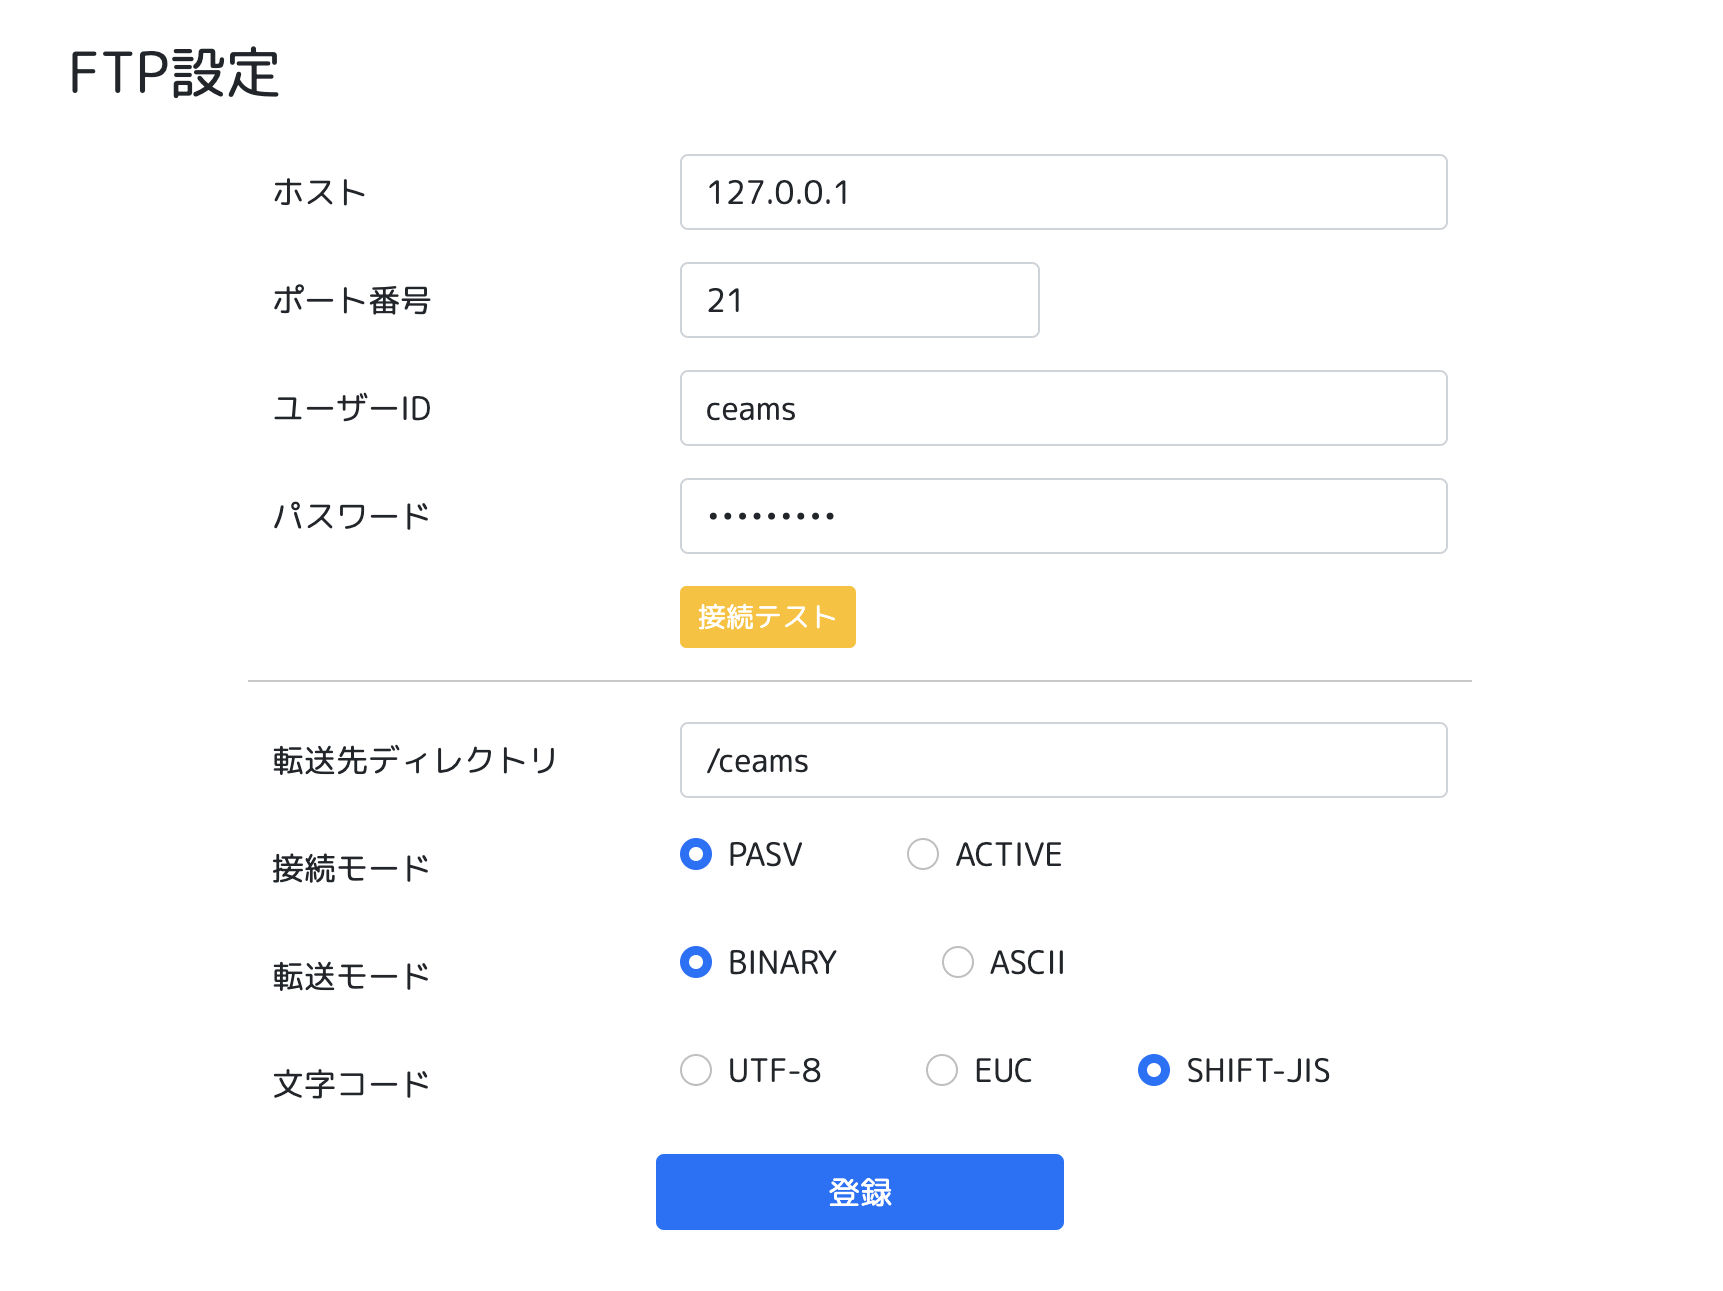The width and height of the screenshot is (1723, 1291).
Task: Choose EUC character encoding
Action: coord(942,1070)
